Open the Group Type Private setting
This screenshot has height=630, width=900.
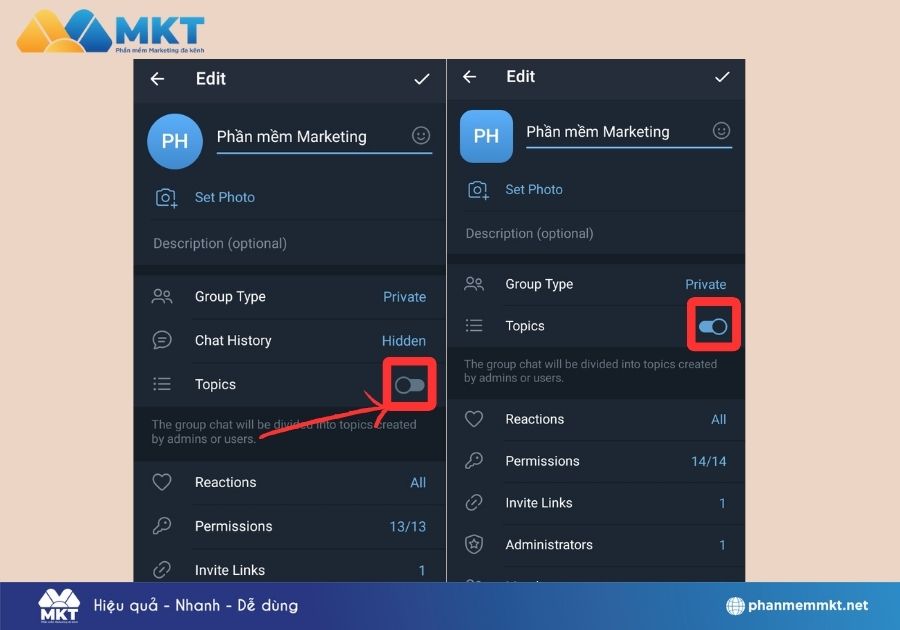point(404,296)
